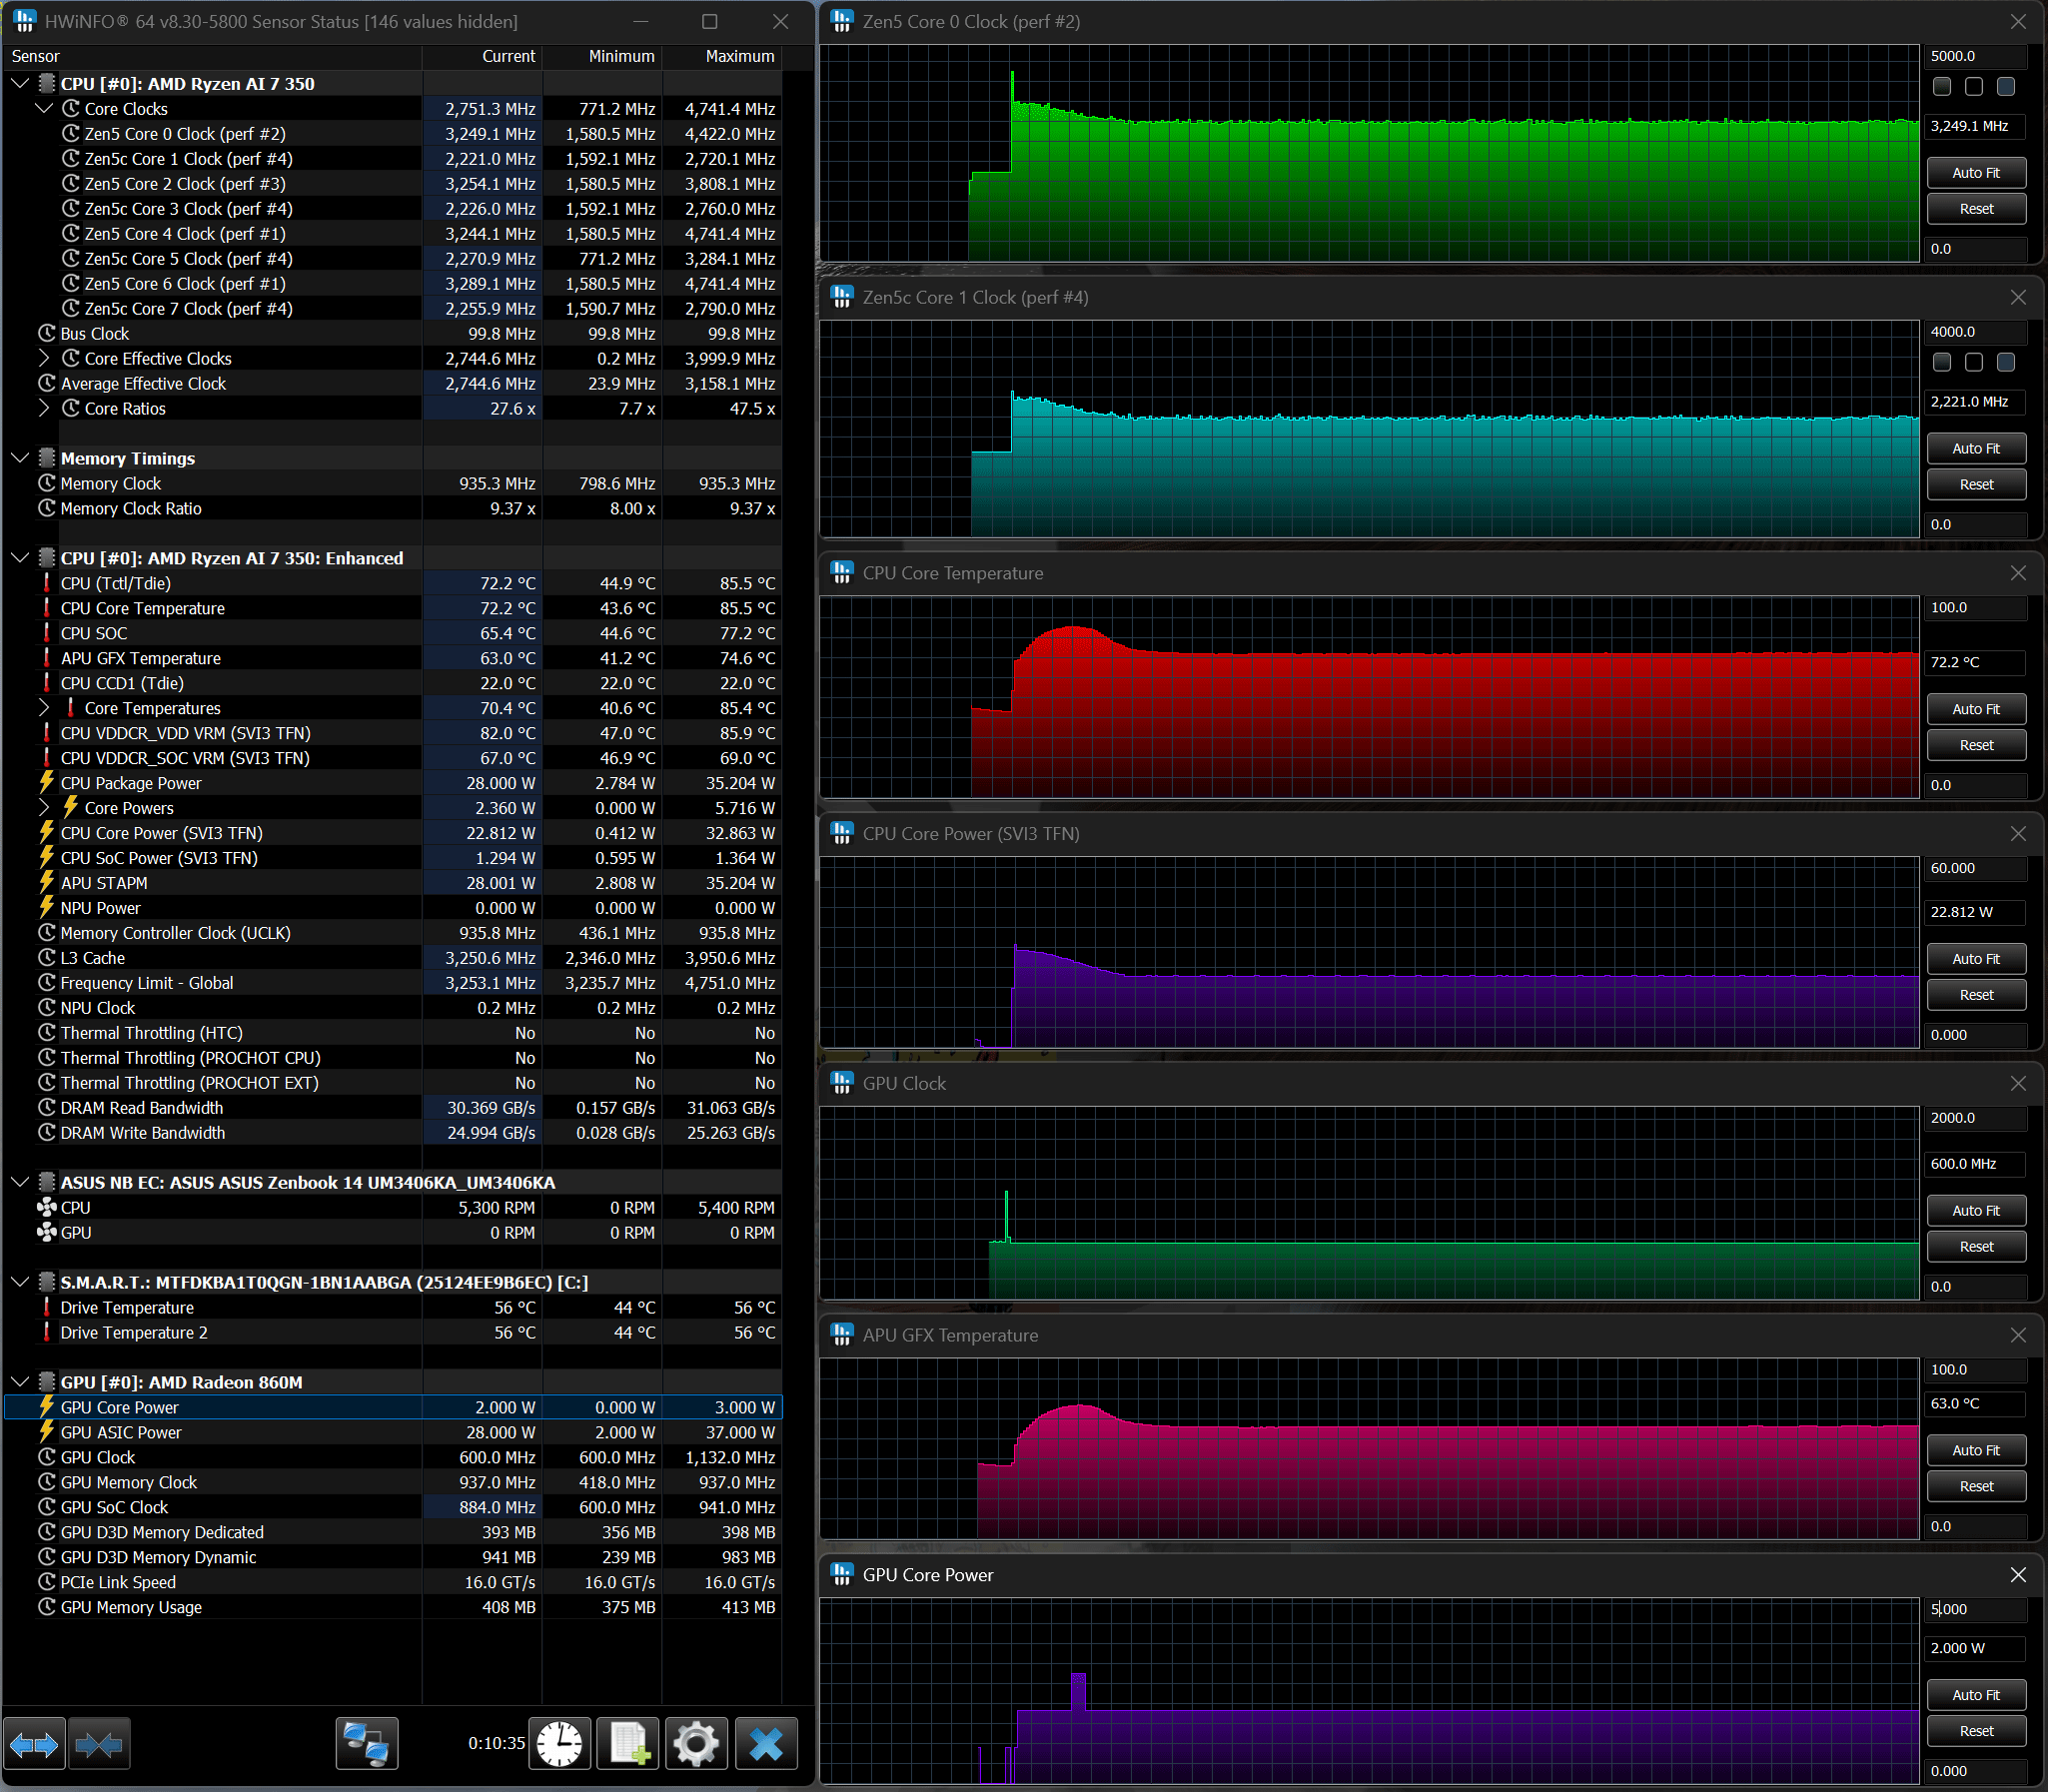
Task: Collapse the Ryzen AI 7 350 Enhanced group
Action: click(20, 558)
